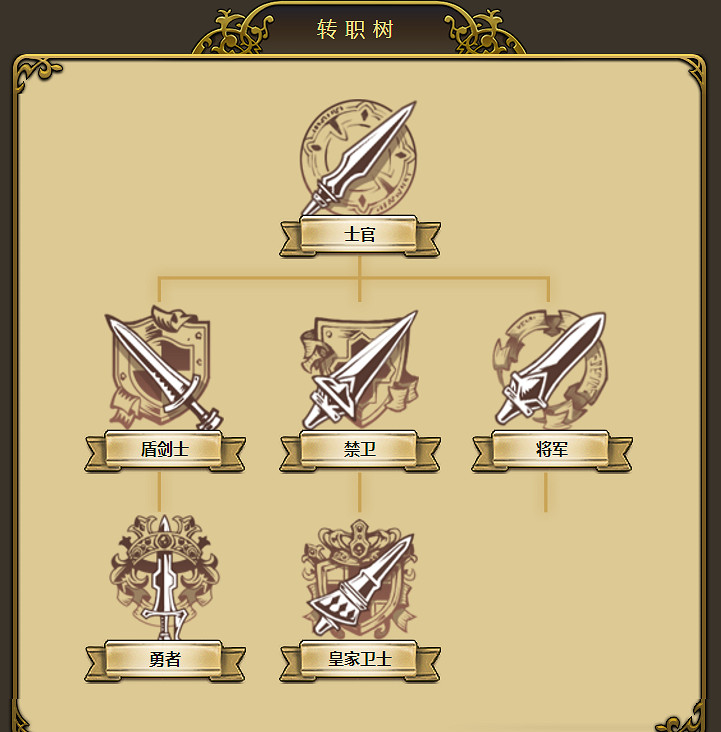Image resolution: width=721 pixels, height=732 pixels.
Task: Open the 勇者 crowned sword emblem
Action: coord(164,577)
